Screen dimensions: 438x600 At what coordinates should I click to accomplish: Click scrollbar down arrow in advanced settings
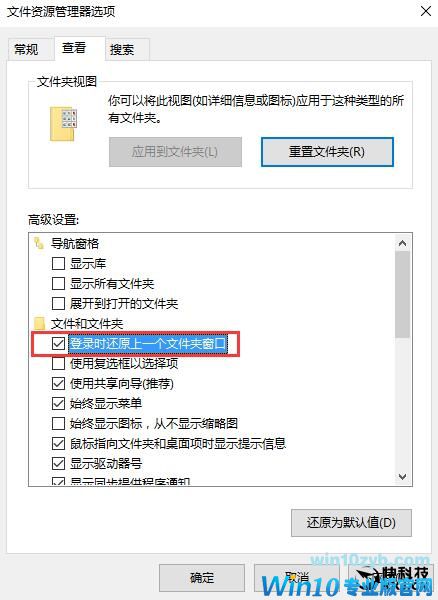pyautogui.click(x=402, y=477)
